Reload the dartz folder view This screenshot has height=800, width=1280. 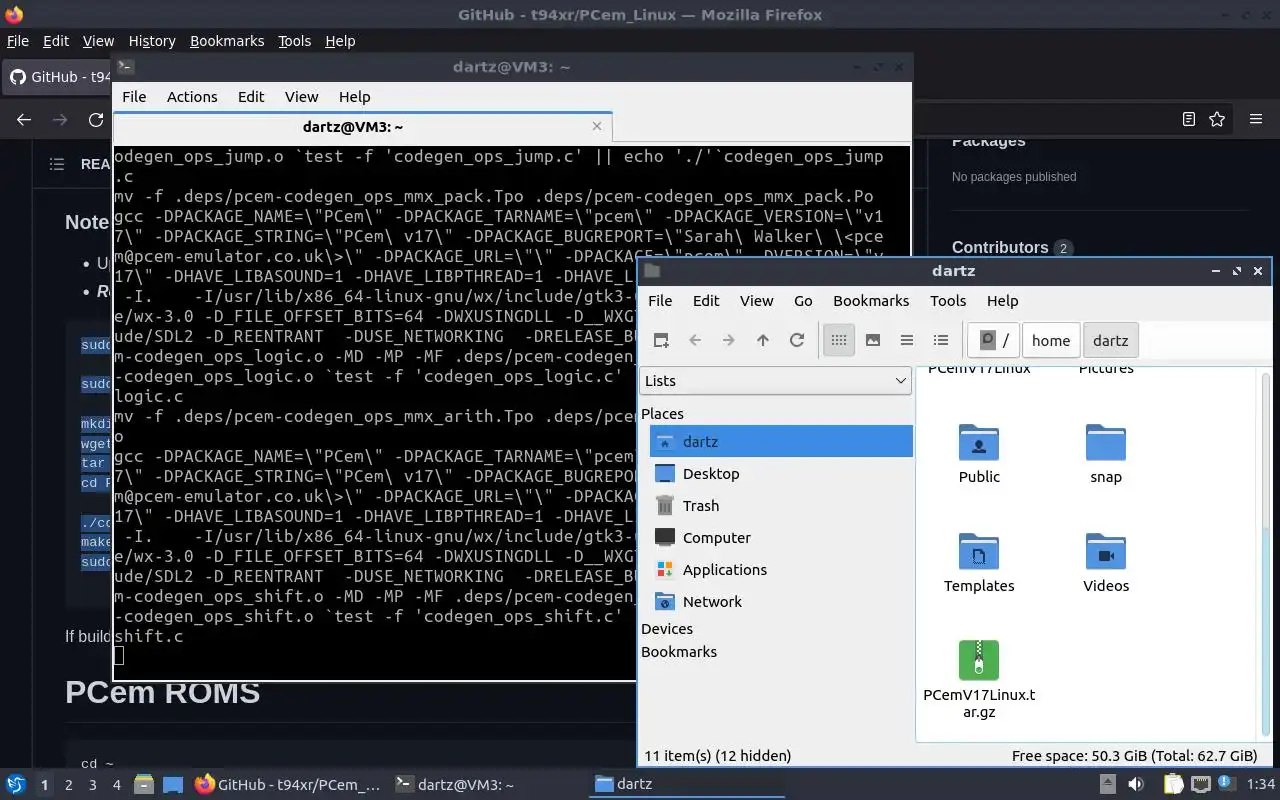[797, 340]
